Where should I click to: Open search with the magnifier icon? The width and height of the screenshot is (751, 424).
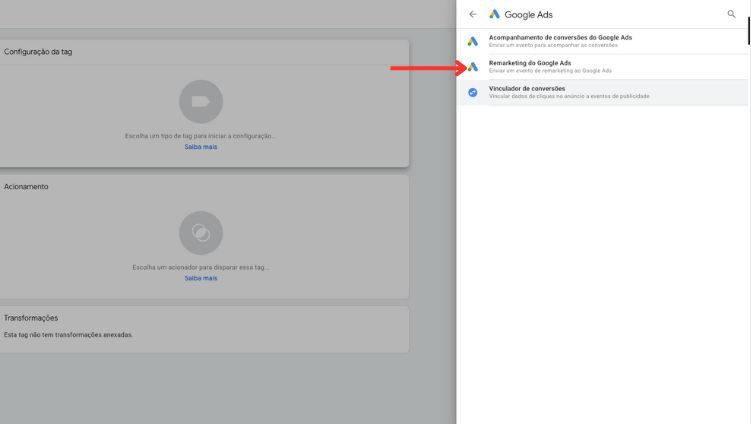(x=731, y=14)
